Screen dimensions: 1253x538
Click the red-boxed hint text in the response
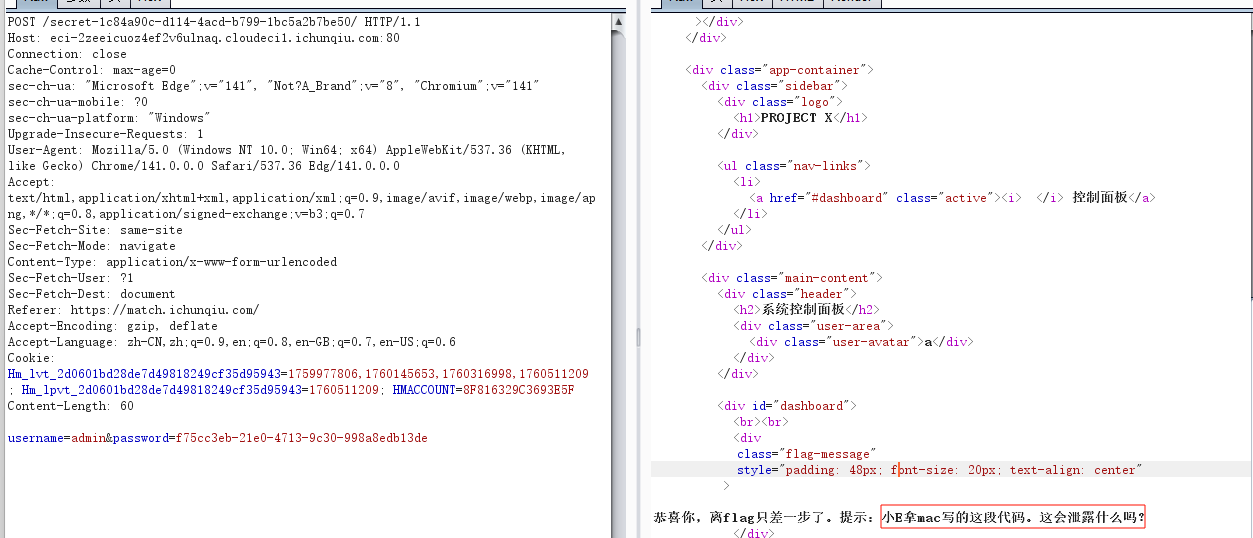(x=1012, y=518)
